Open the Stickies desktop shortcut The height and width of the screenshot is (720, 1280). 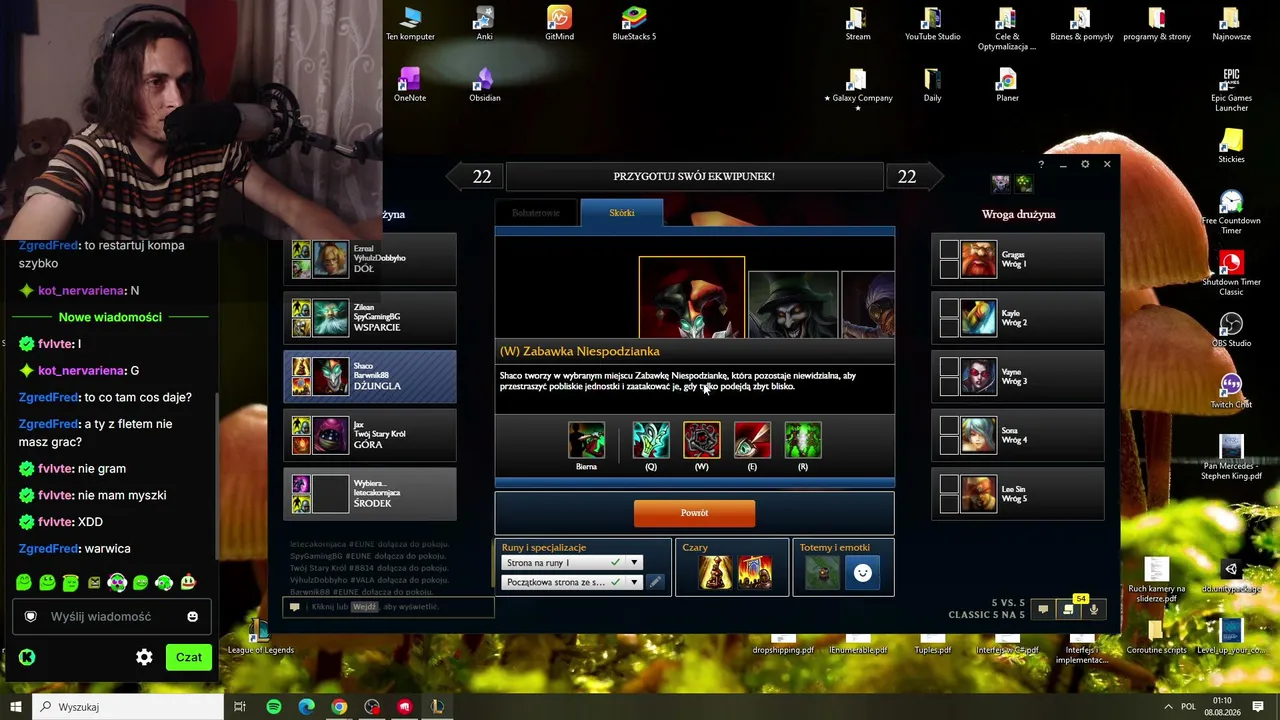(x=1231, y=146)
